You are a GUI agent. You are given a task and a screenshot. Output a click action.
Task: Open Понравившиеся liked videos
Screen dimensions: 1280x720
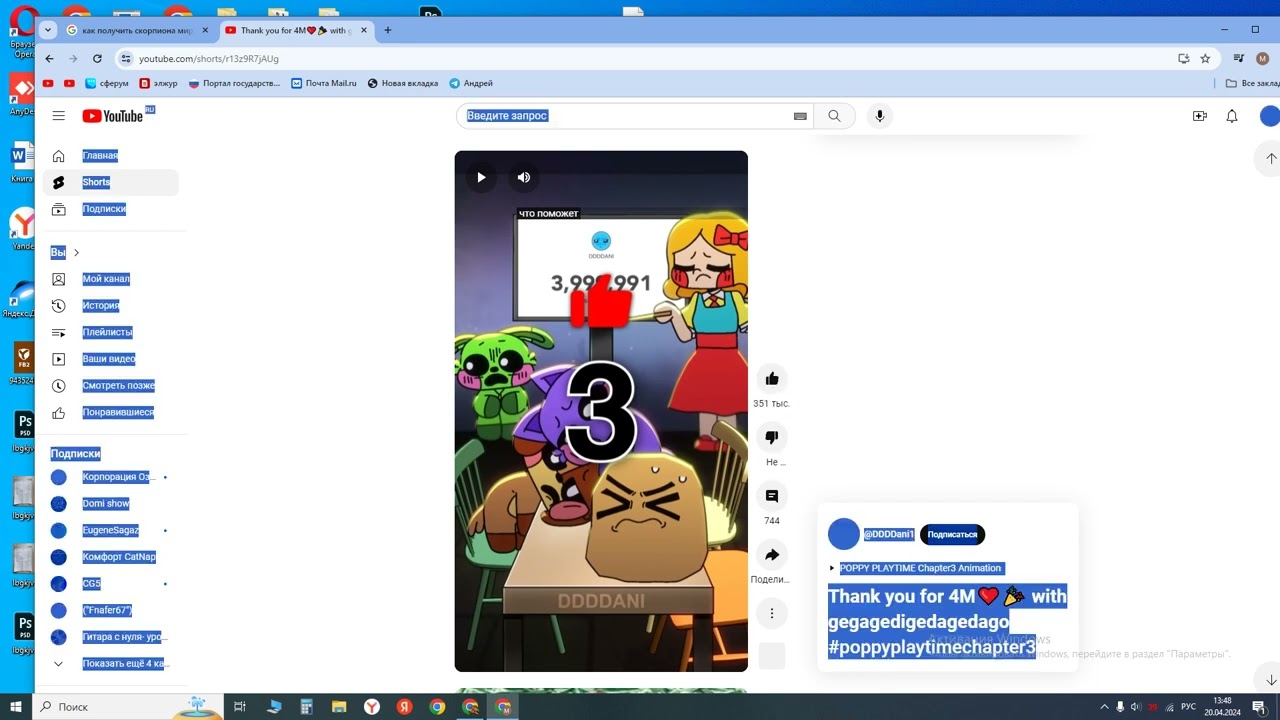coord(111,412)
